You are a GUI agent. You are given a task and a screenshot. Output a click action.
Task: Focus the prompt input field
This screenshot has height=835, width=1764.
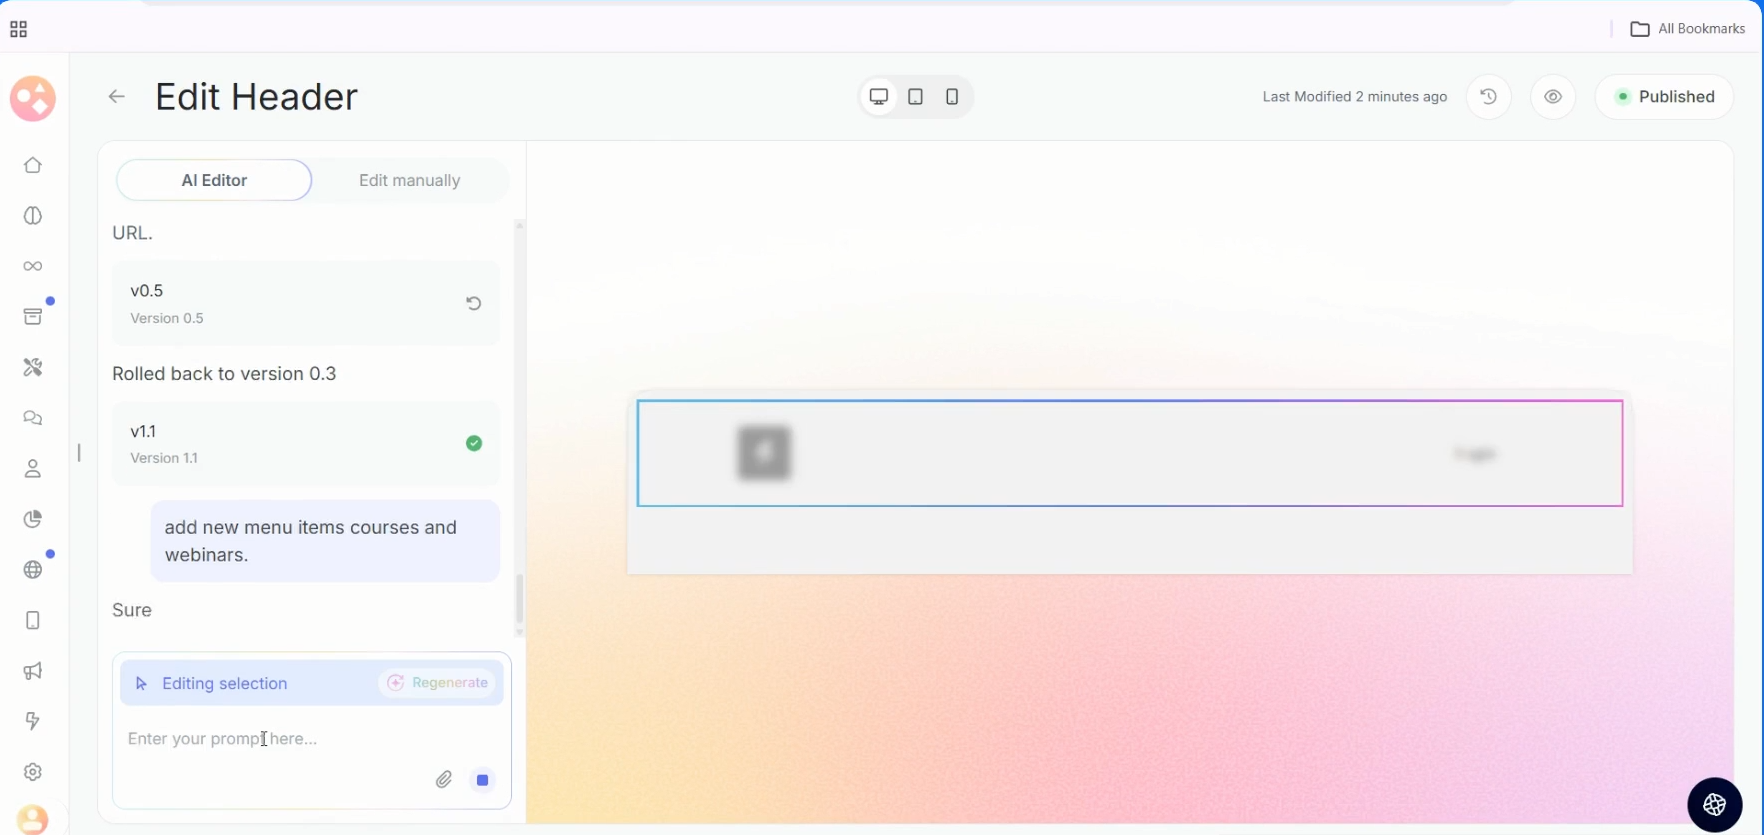[300, 739]
